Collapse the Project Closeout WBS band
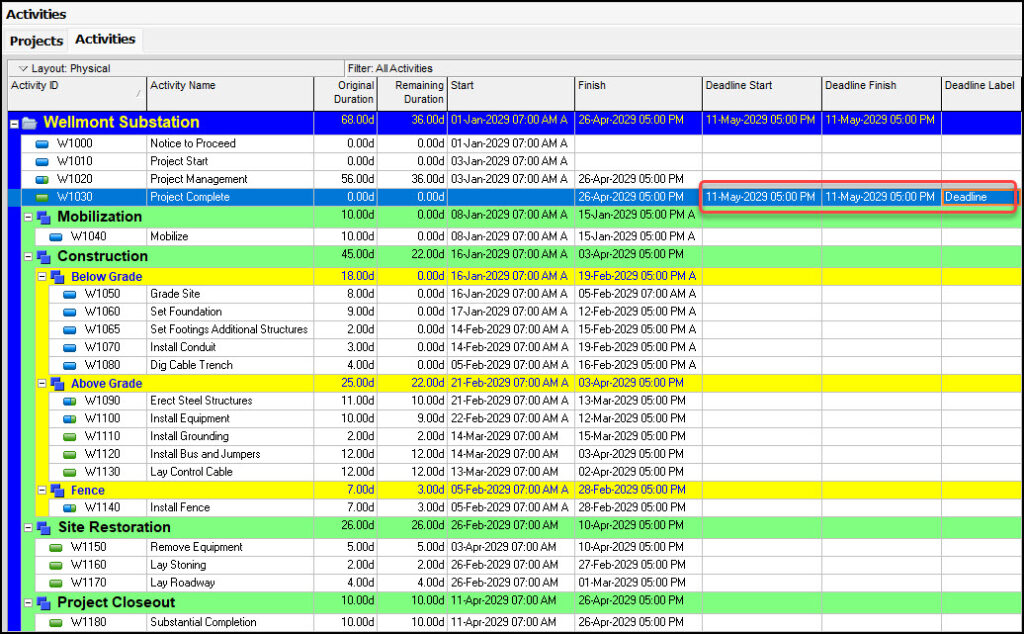1024x634 pixels. click(28, 602)
